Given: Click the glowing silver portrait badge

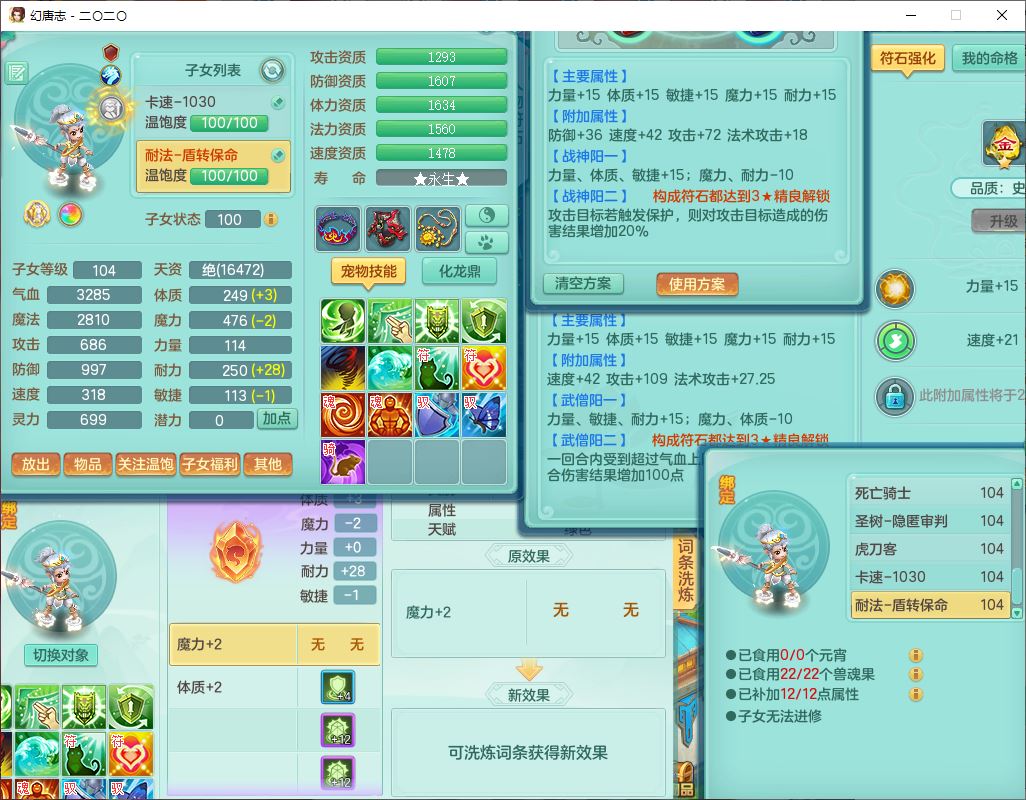Looking at the screenshot, I should [112, 107].
